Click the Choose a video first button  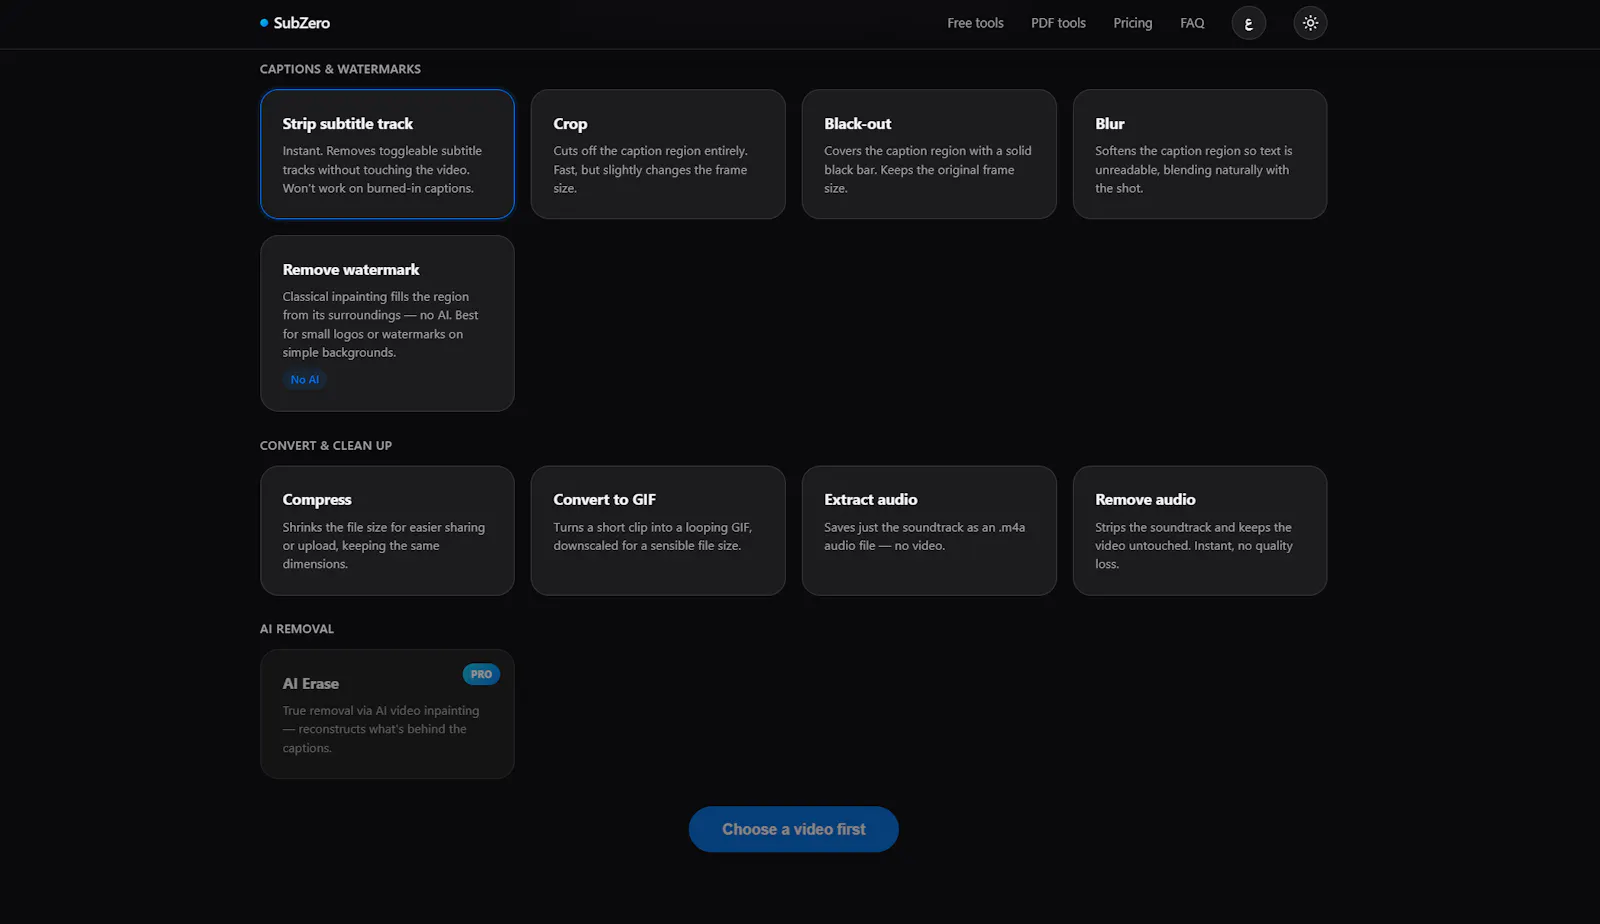pyautogui.click(x=794, y=829)
